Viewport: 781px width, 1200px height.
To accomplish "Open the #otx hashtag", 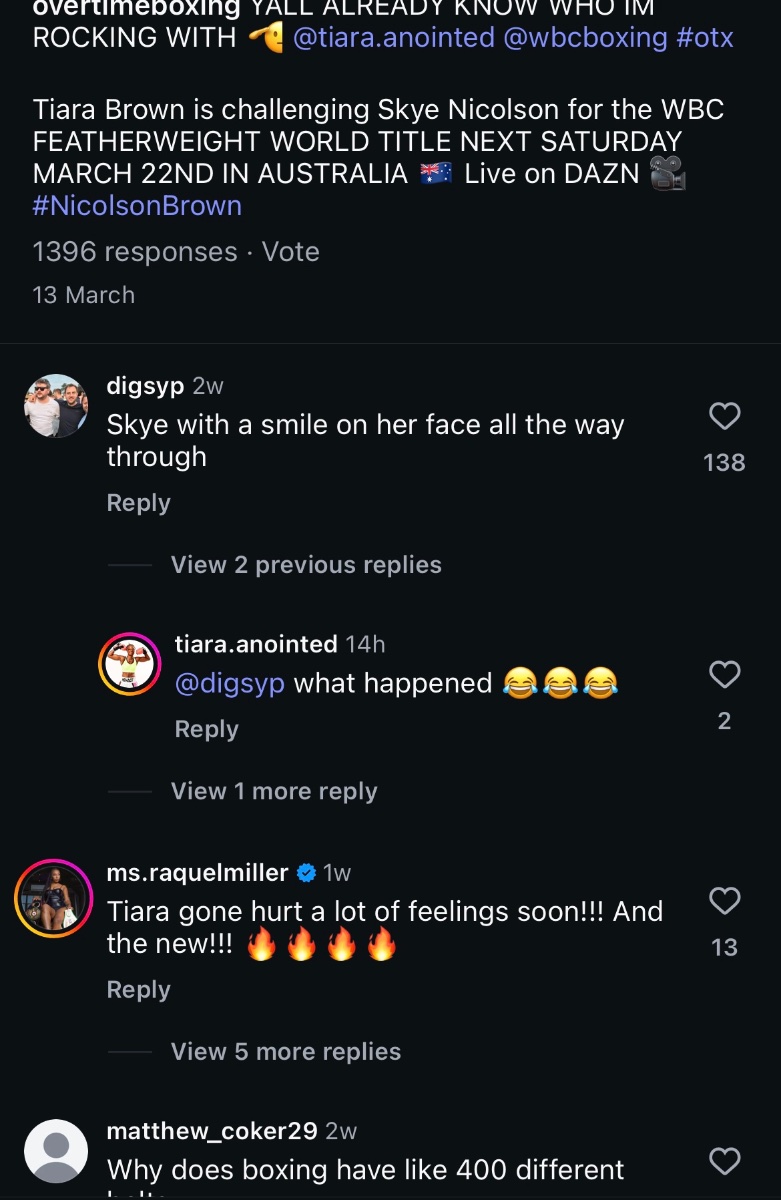I will point(705,38).
